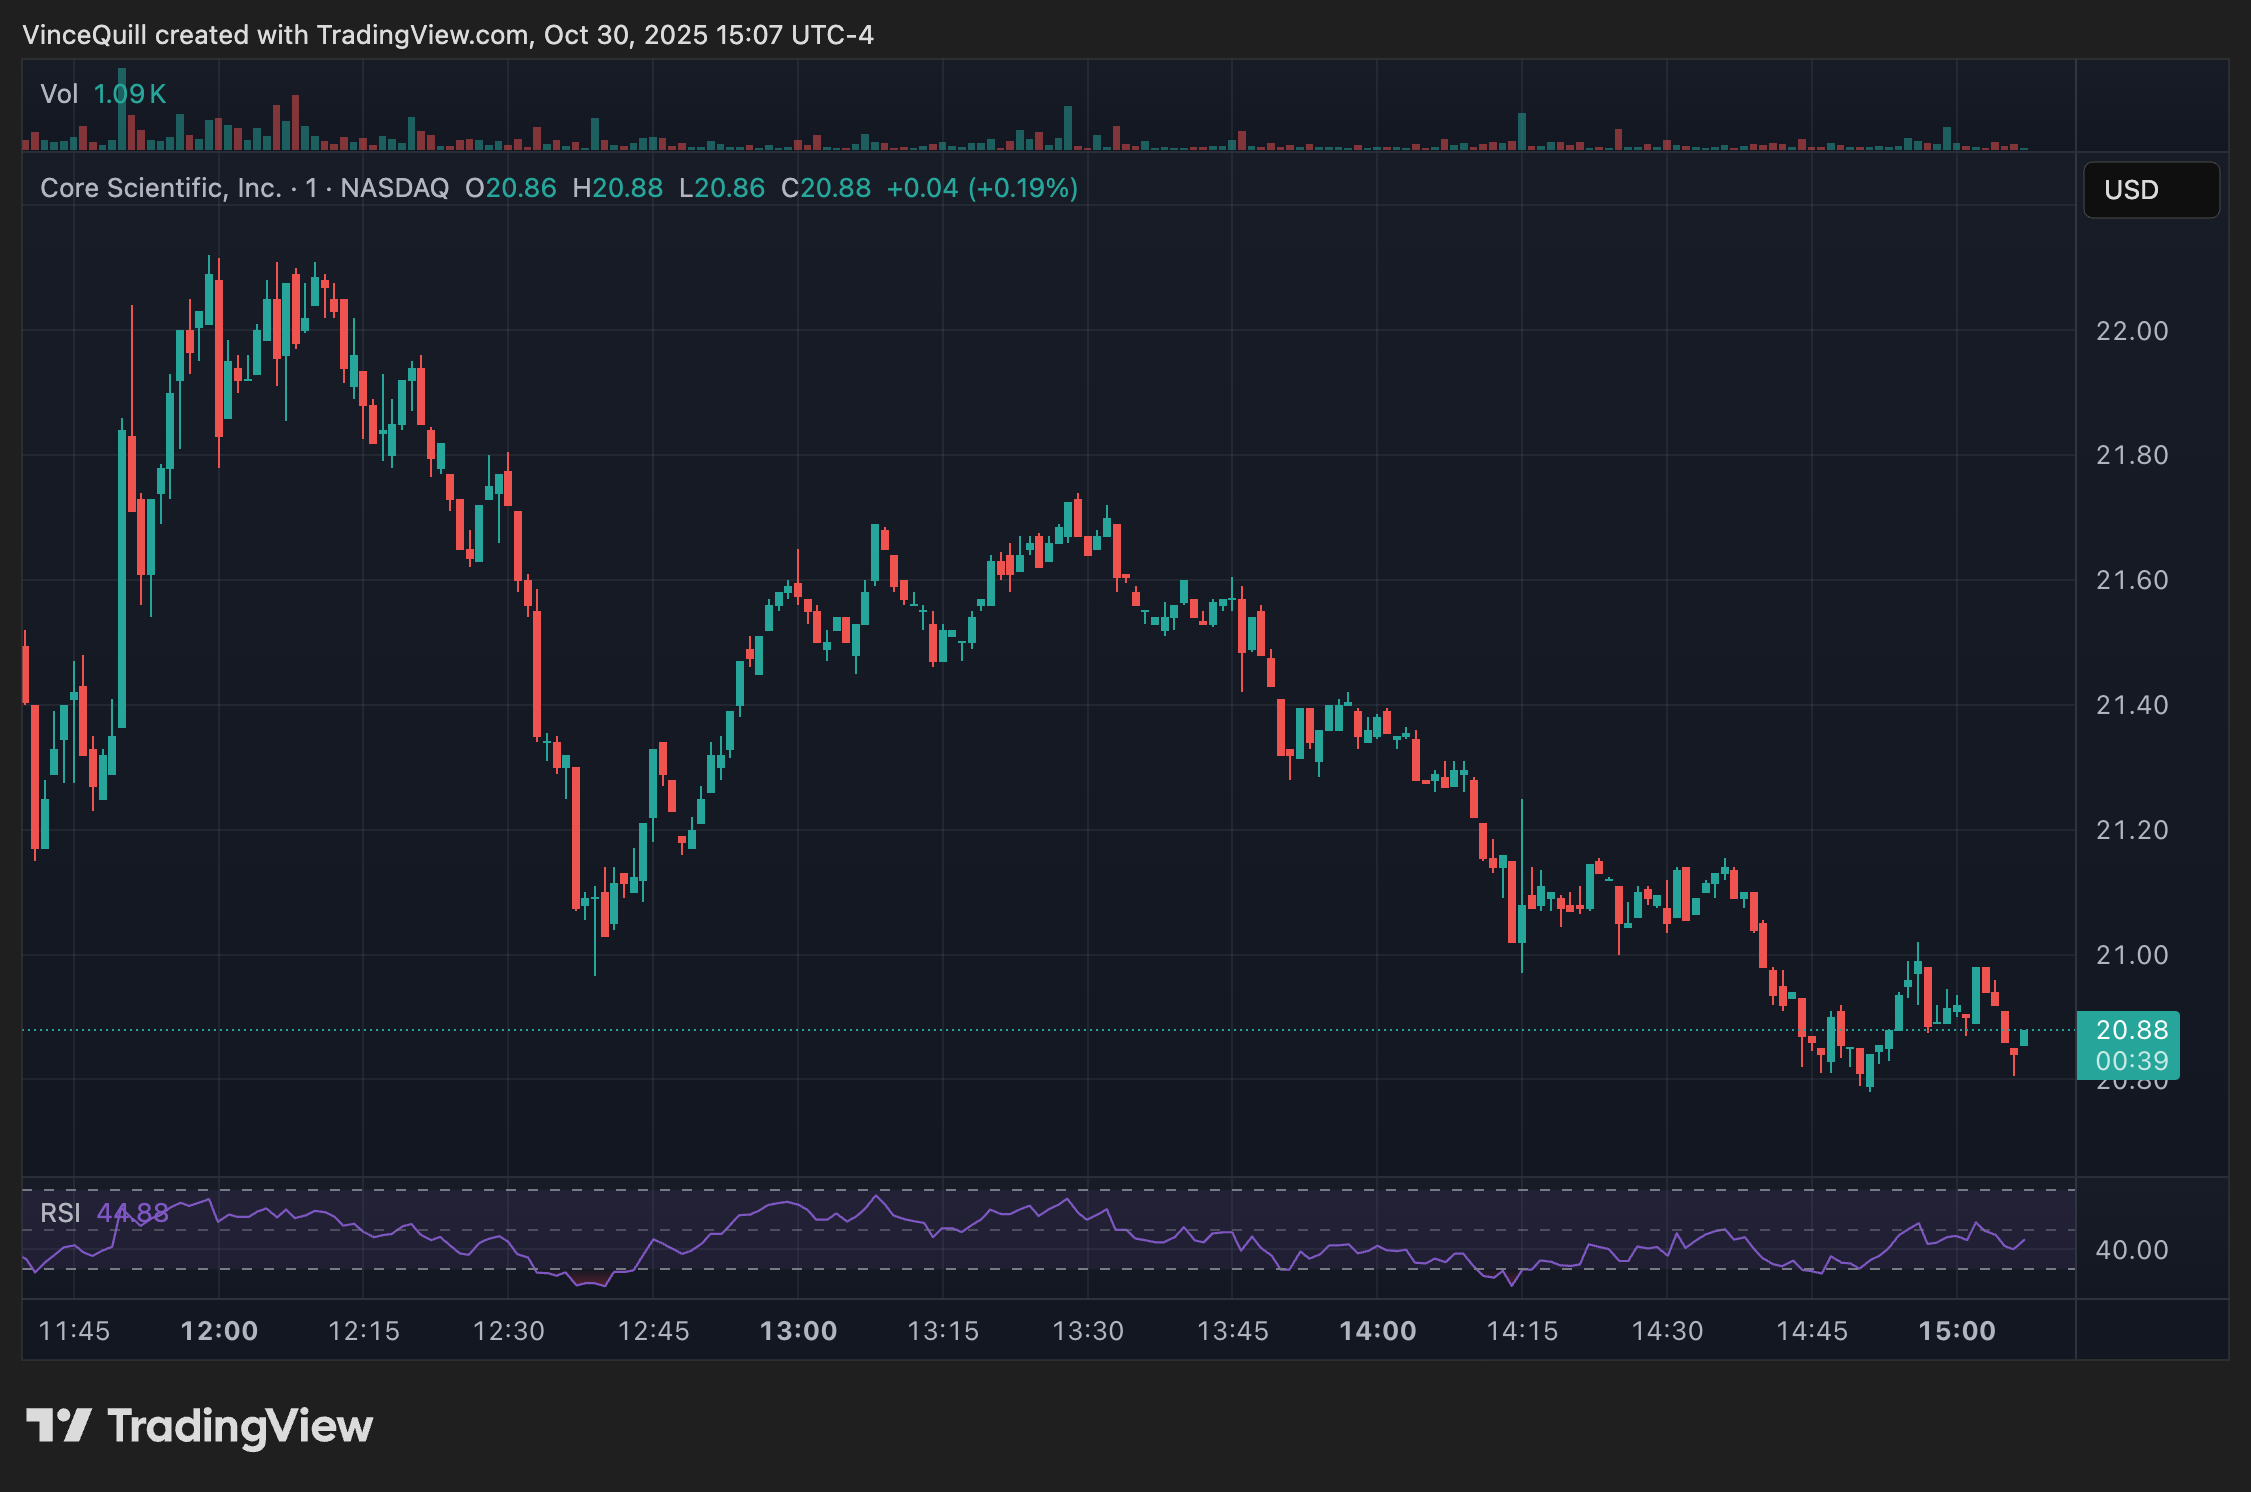Click the C20.88 close value in legend
This screenshot has height=1492, width=2251.
[x=825, y=188]
